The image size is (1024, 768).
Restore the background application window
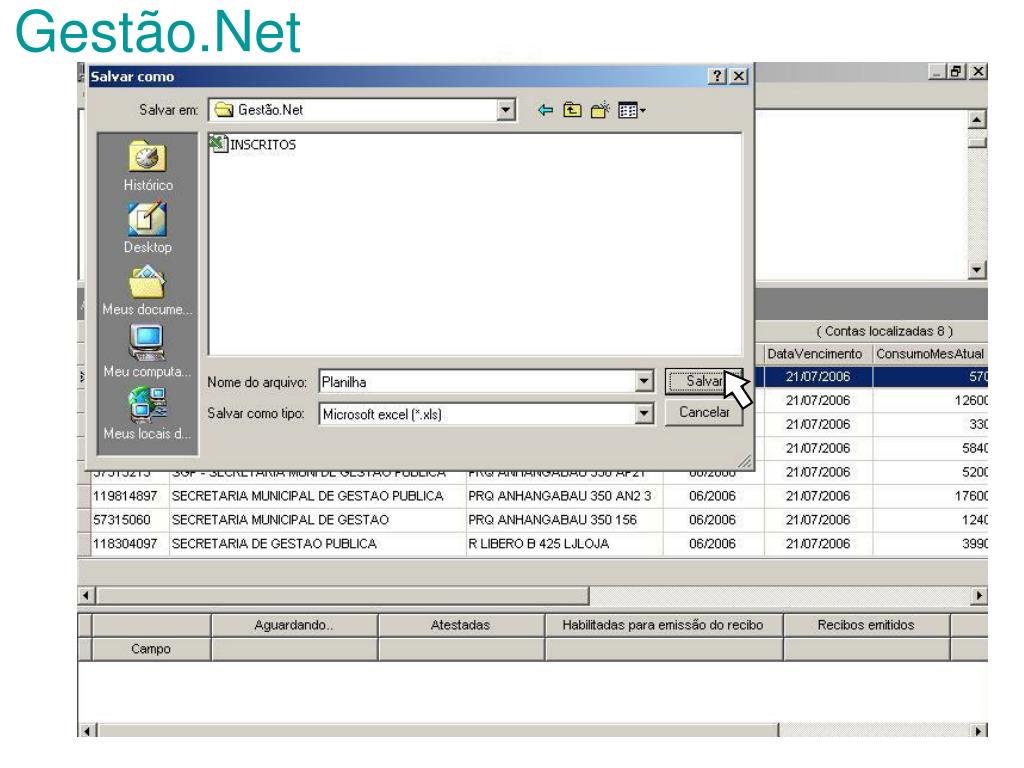957,71
